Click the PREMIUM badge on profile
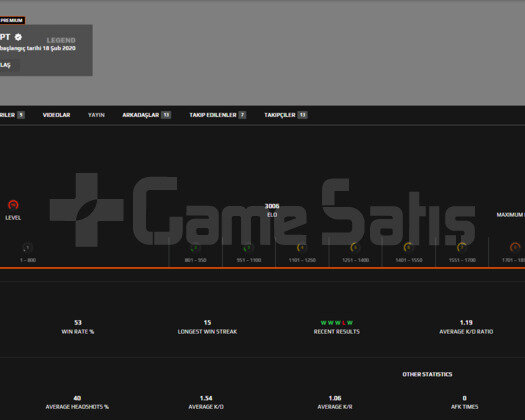The width and height of the screenshot is (525, 420). 12,20
